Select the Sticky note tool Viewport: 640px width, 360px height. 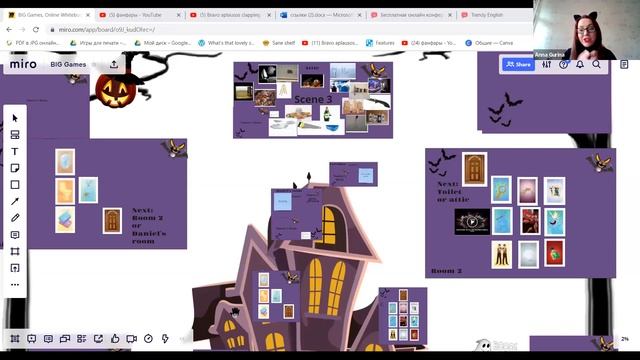point(15,168)
